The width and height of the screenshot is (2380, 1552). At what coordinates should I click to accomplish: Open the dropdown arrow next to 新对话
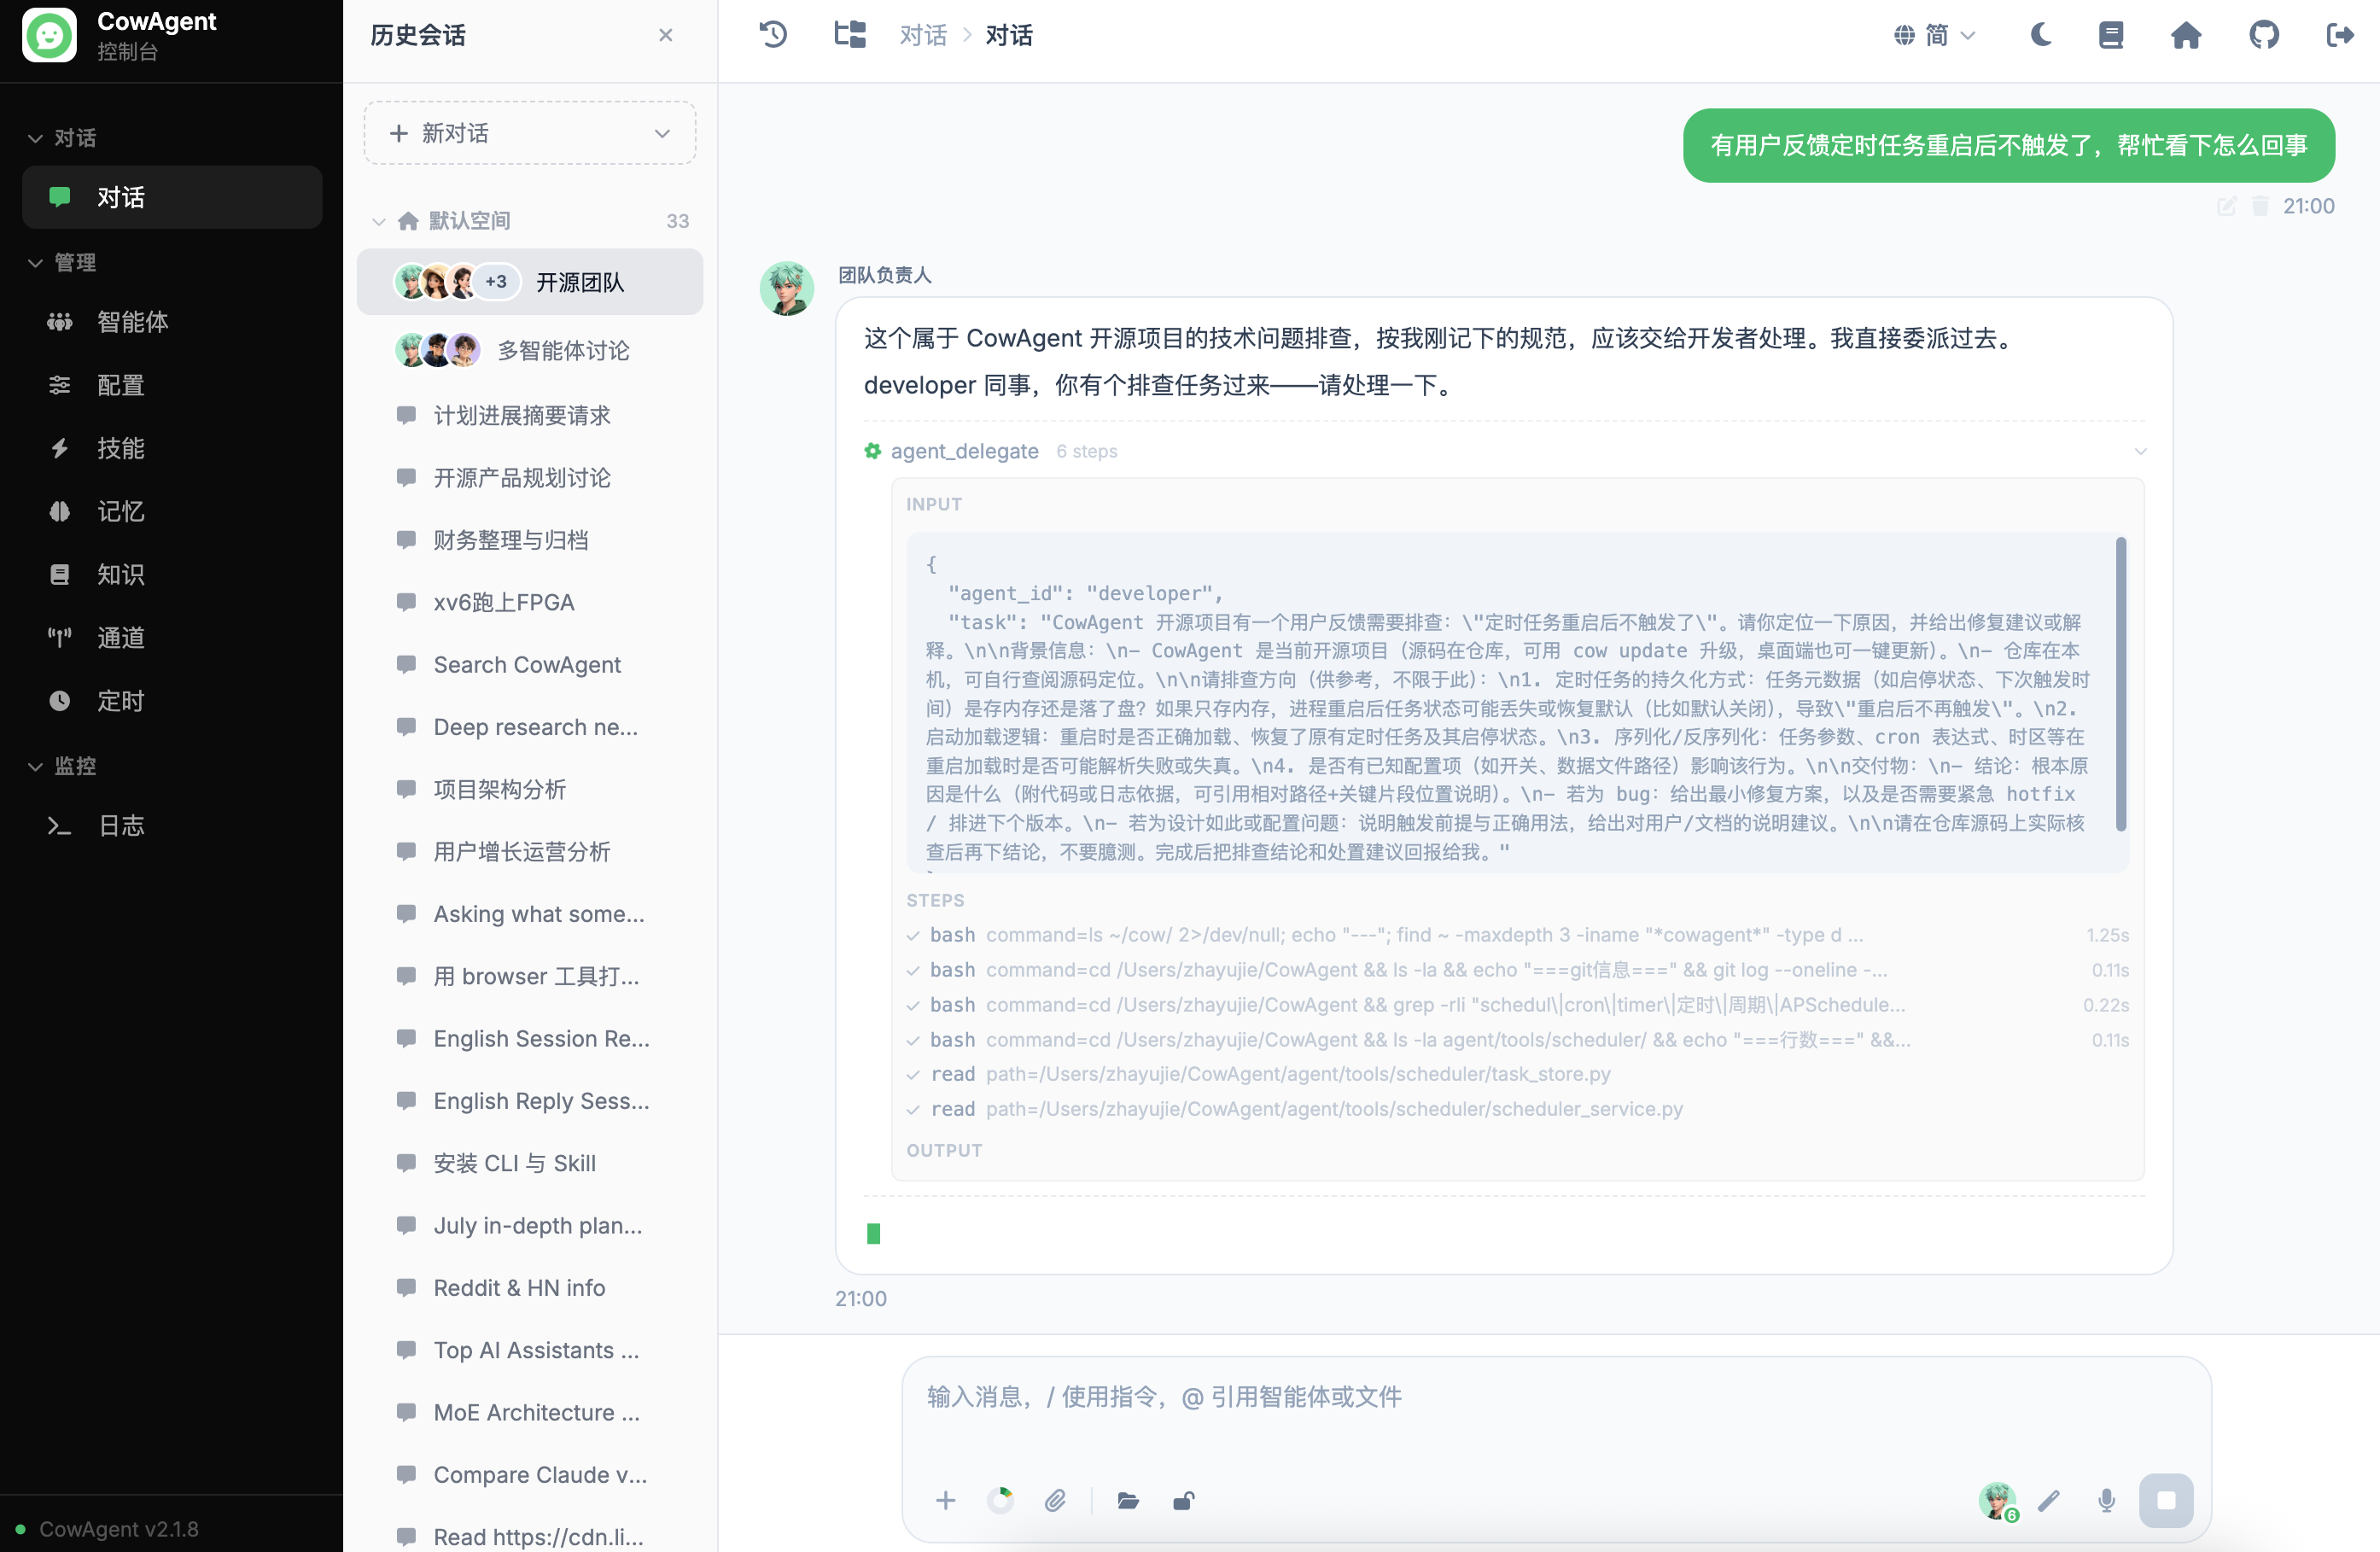tap(662, 133)
